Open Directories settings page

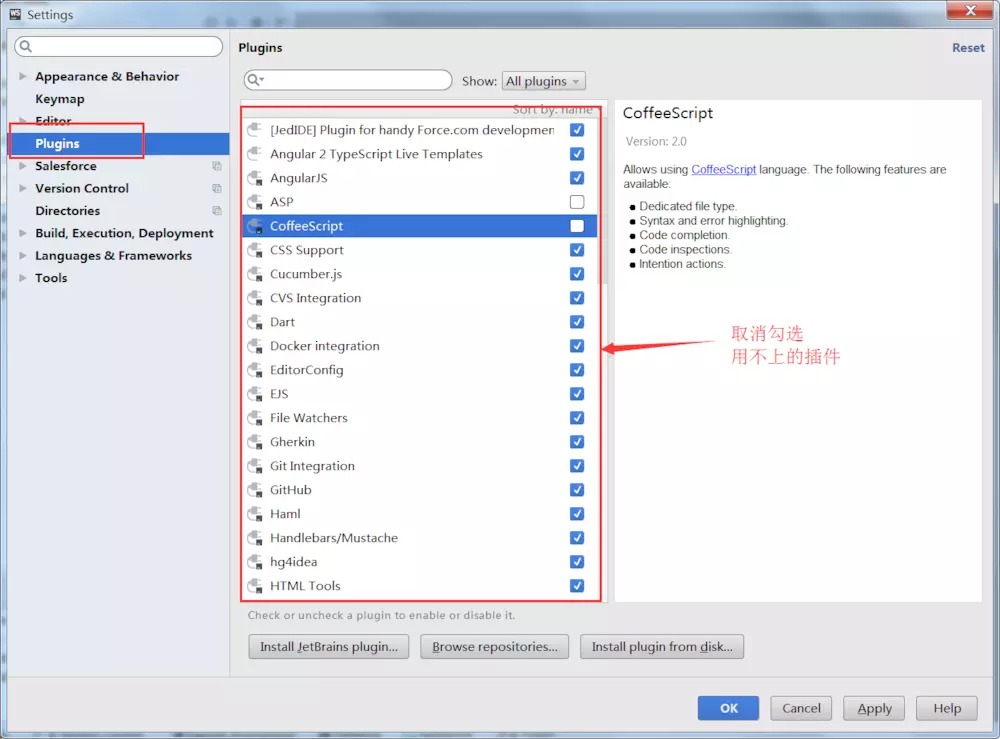68,210
